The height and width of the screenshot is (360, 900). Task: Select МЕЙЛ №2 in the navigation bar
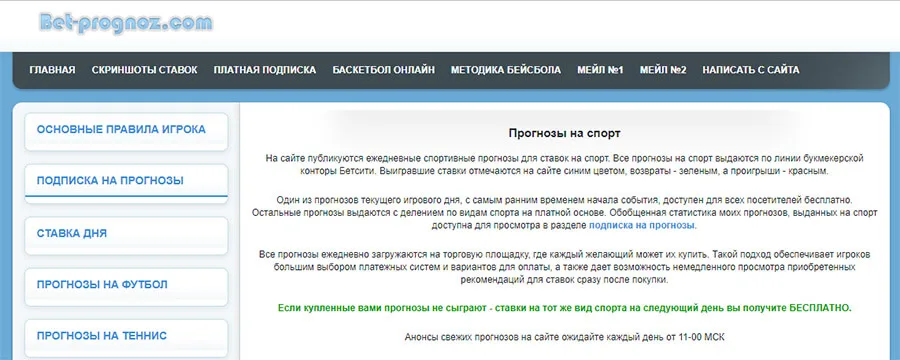pos(663,70)
